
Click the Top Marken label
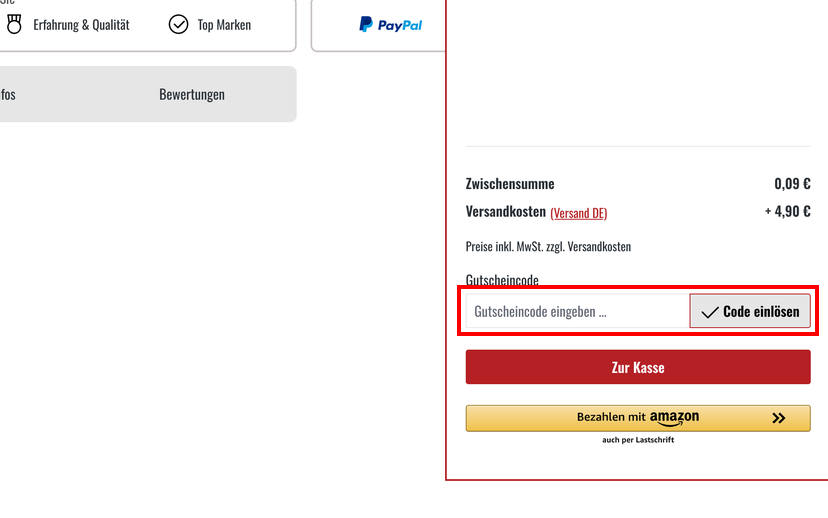224,25
